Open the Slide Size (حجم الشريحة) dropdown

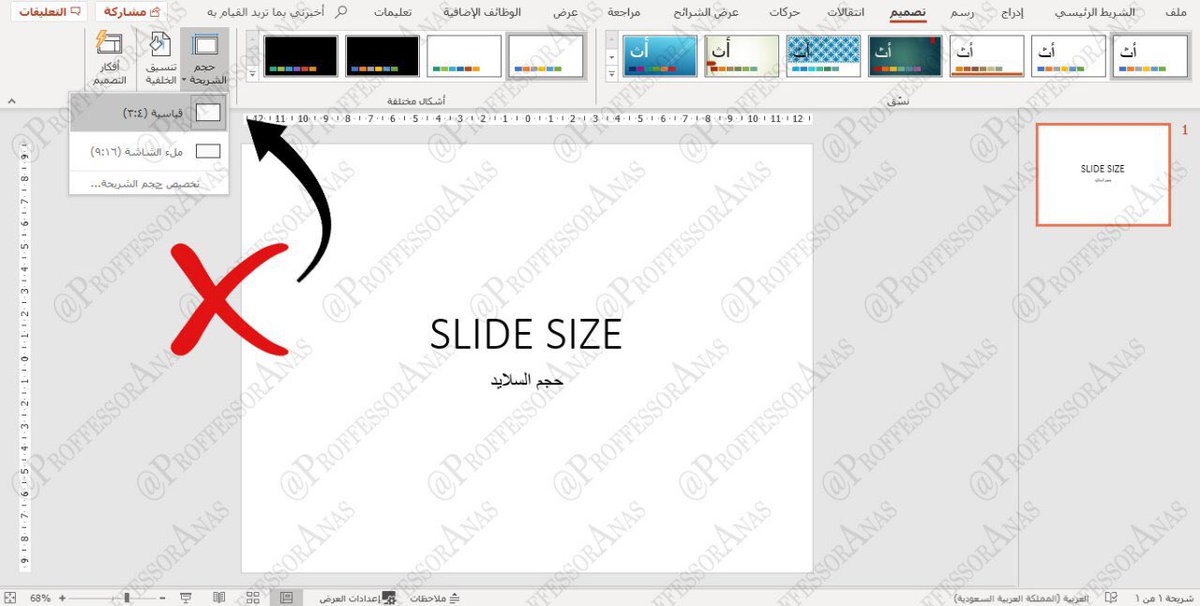point(205,58)
